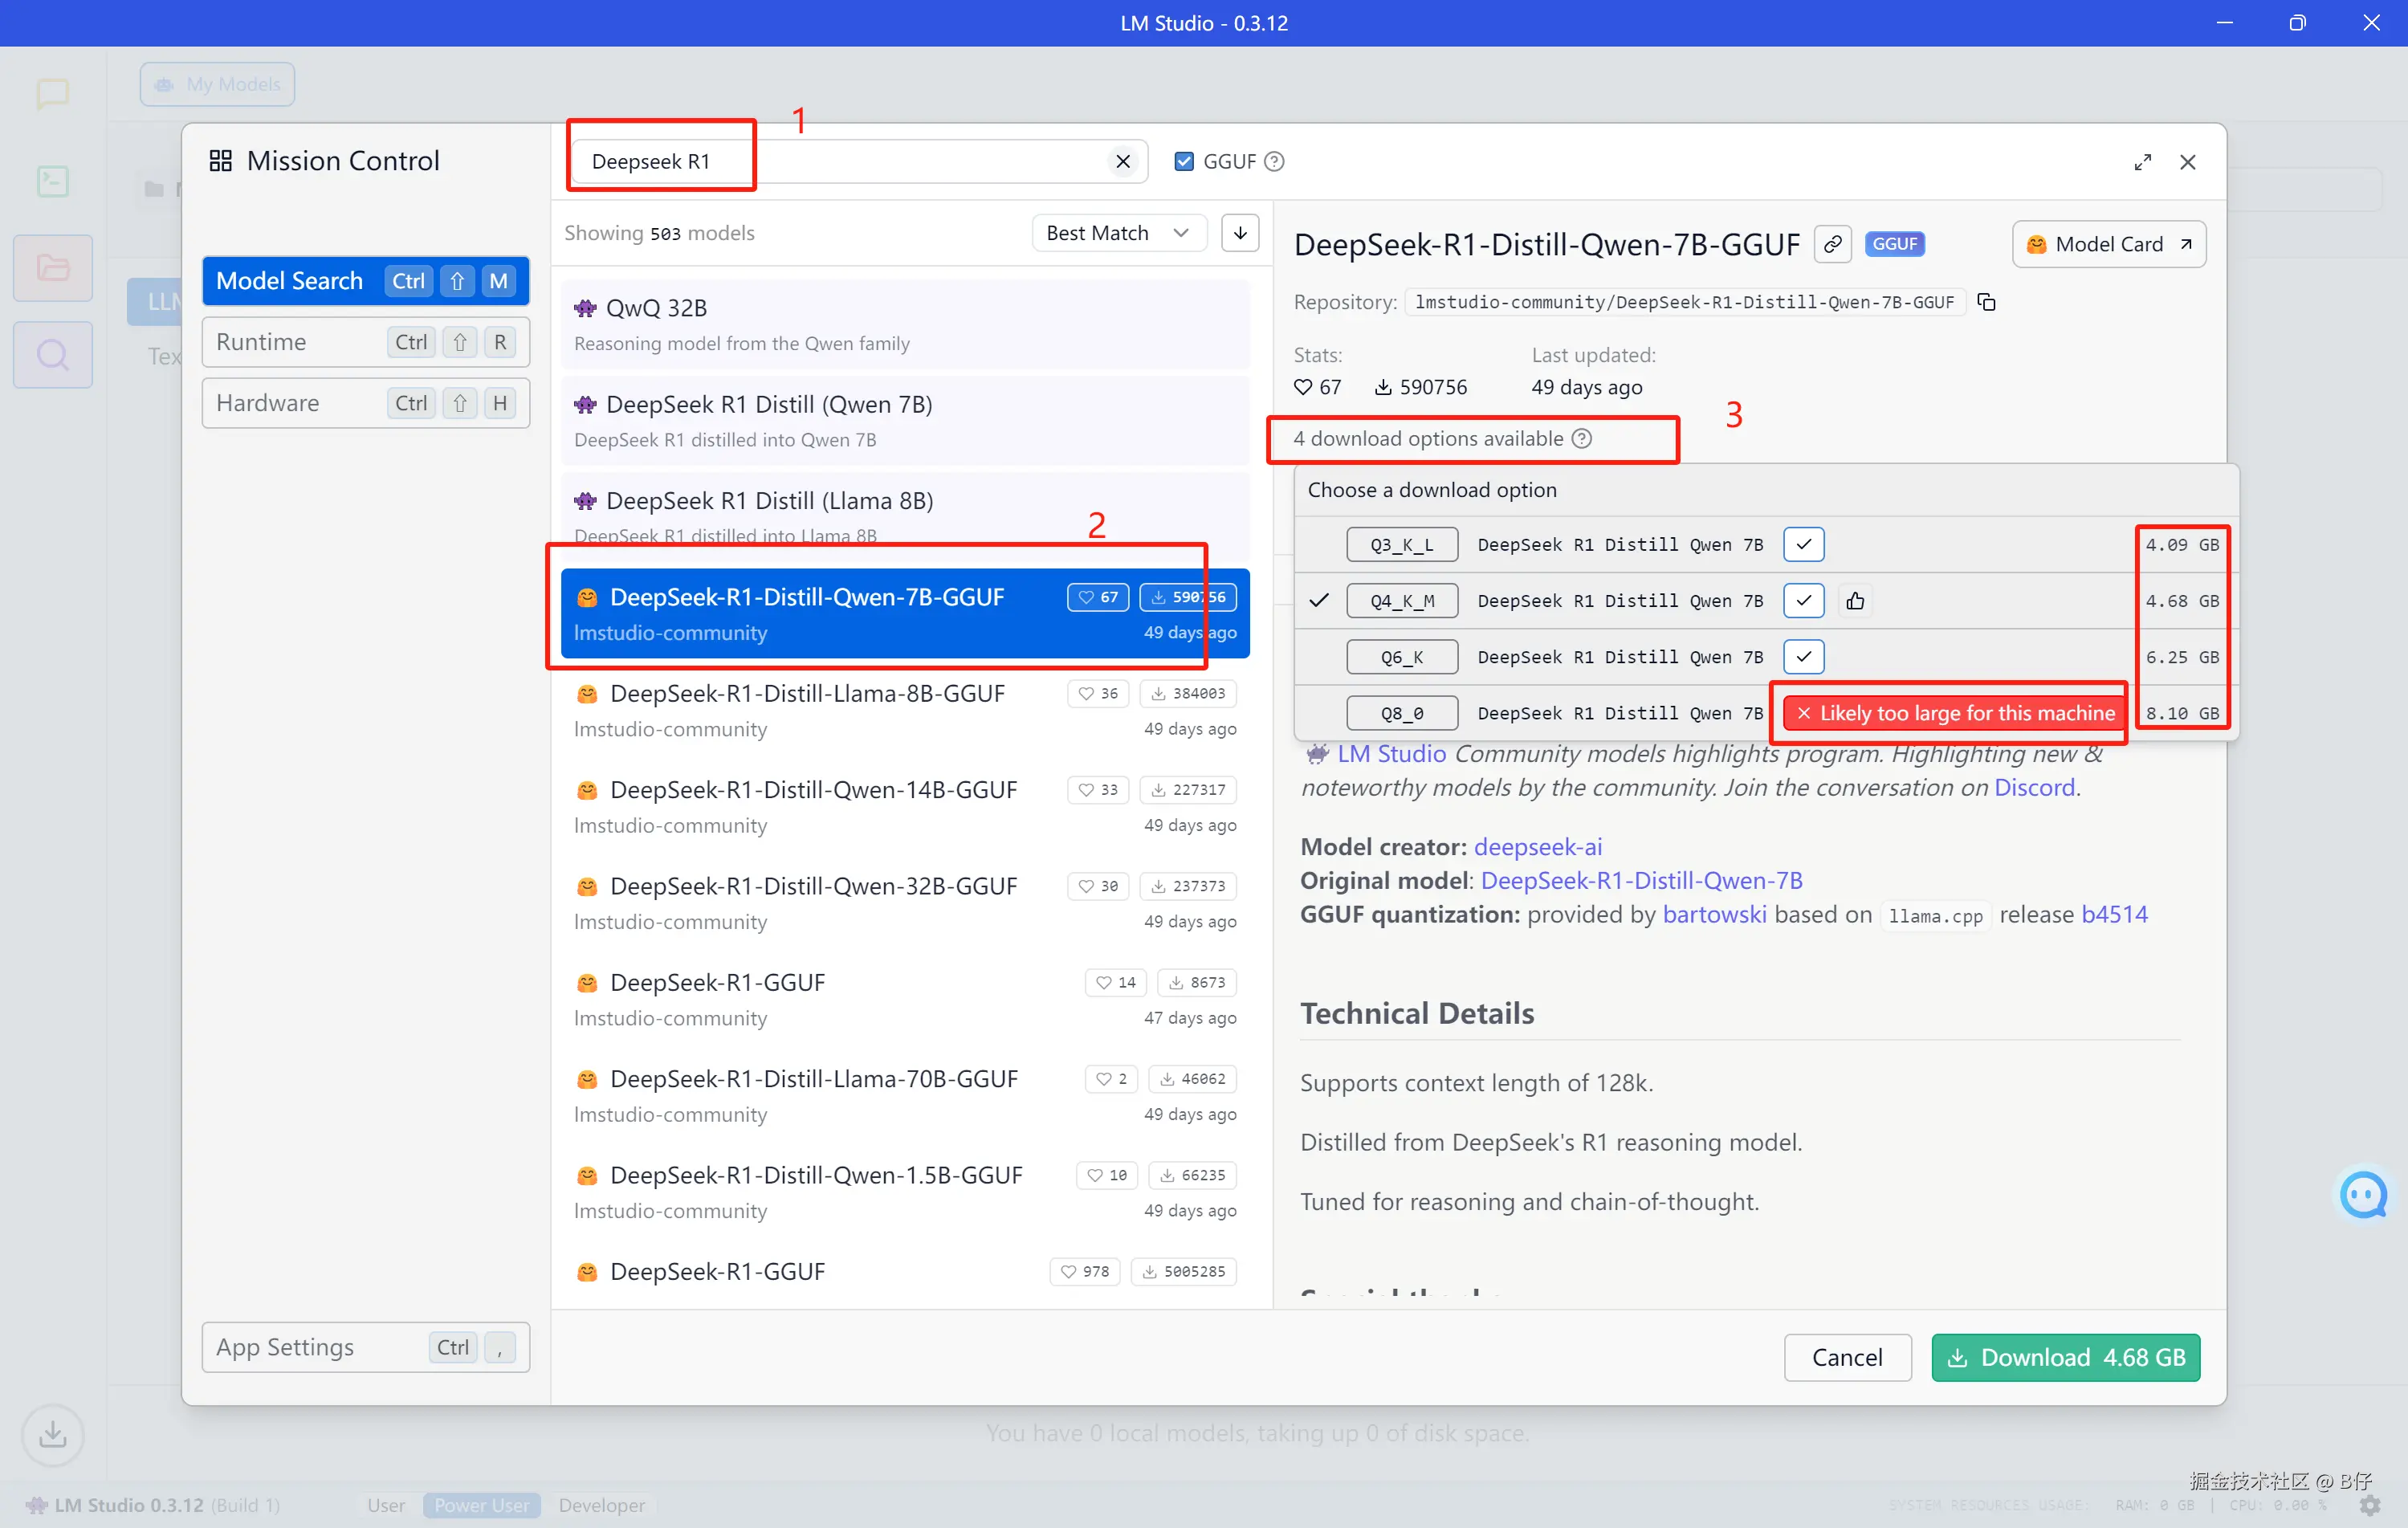The height and width of the screenshot is (1528, 2408).
Task: Open the Best Match sort dropdown
Action: [x=1117, y=233]
